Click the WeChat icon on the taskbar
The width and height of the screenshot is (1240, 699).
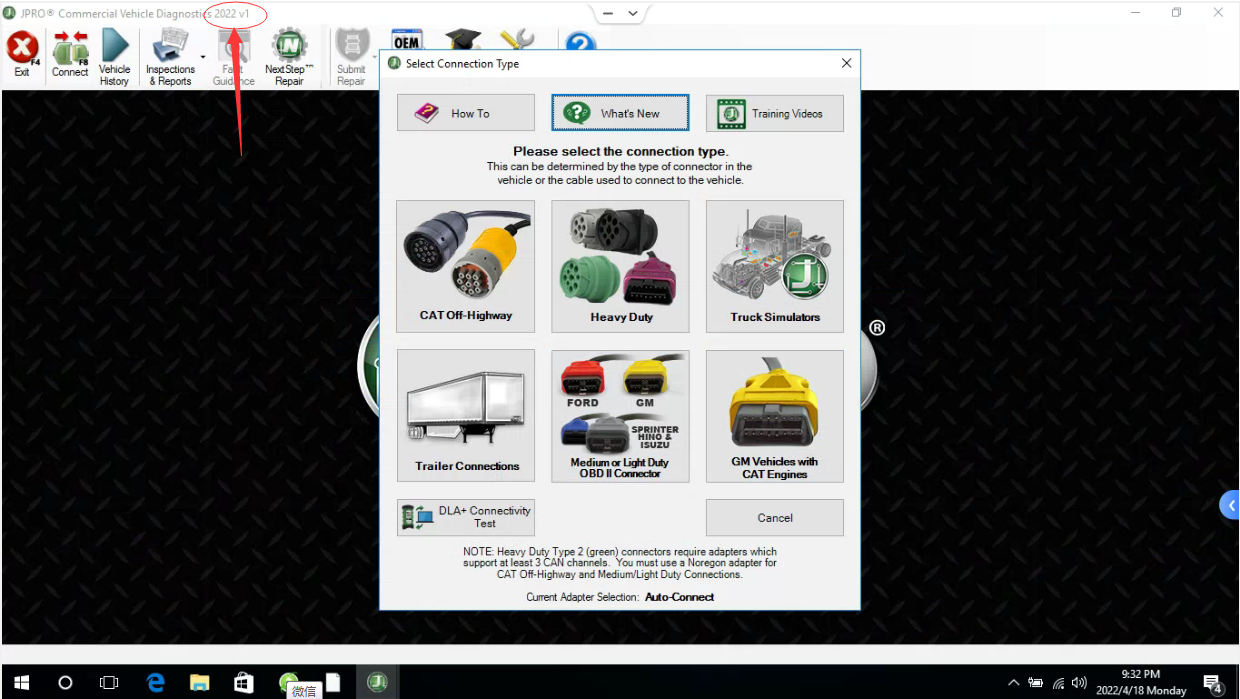[289, 682]
